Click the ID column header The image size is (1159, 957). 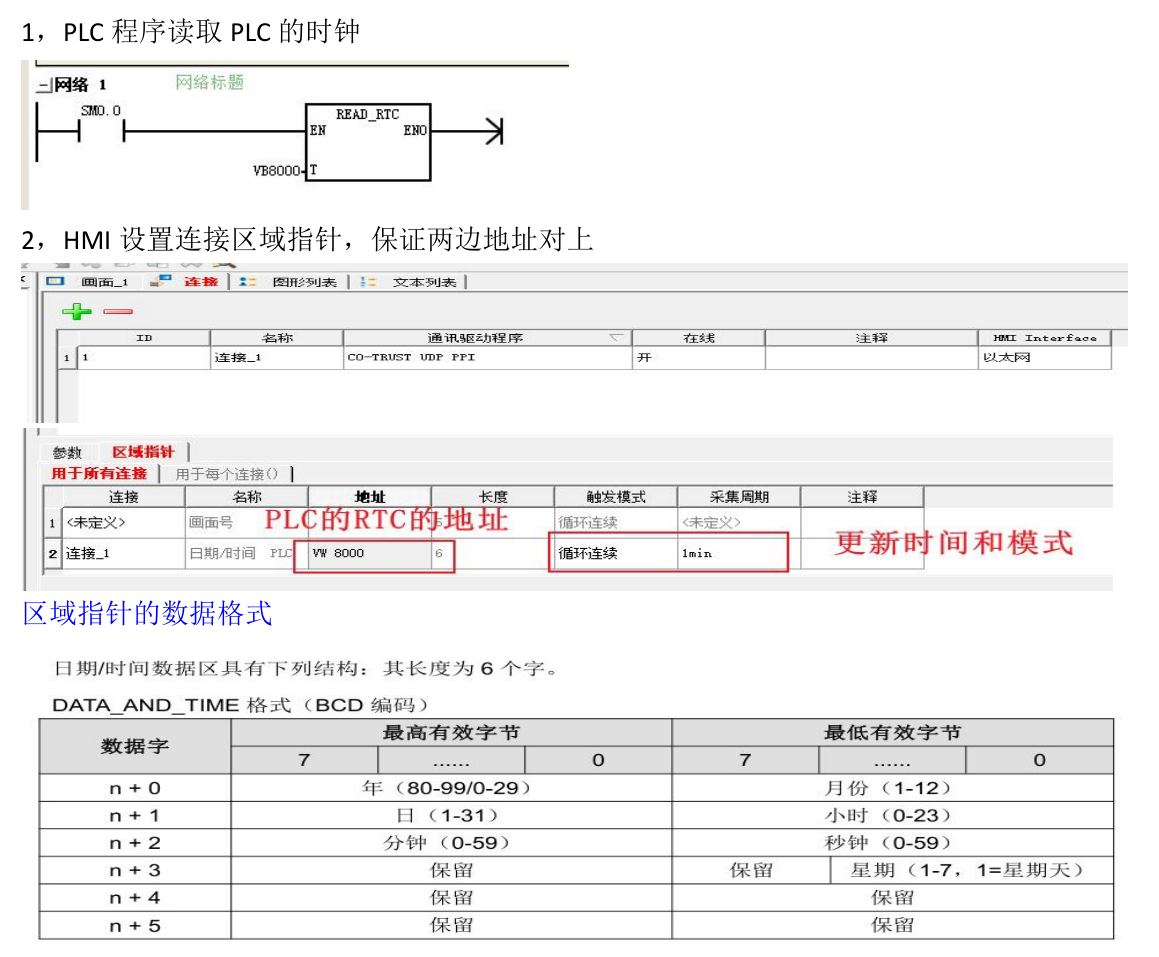click(x=143, y=338)
